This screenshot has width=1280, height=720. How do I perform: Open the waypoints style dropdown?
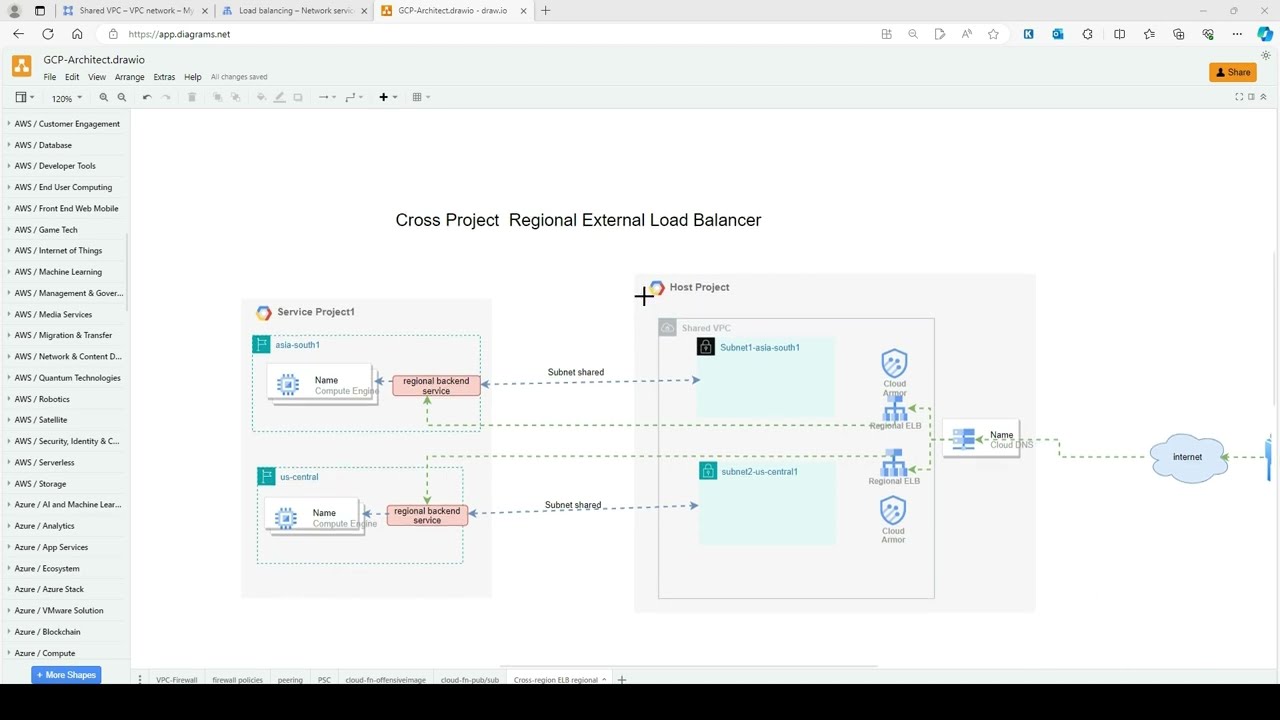[354, 97]
